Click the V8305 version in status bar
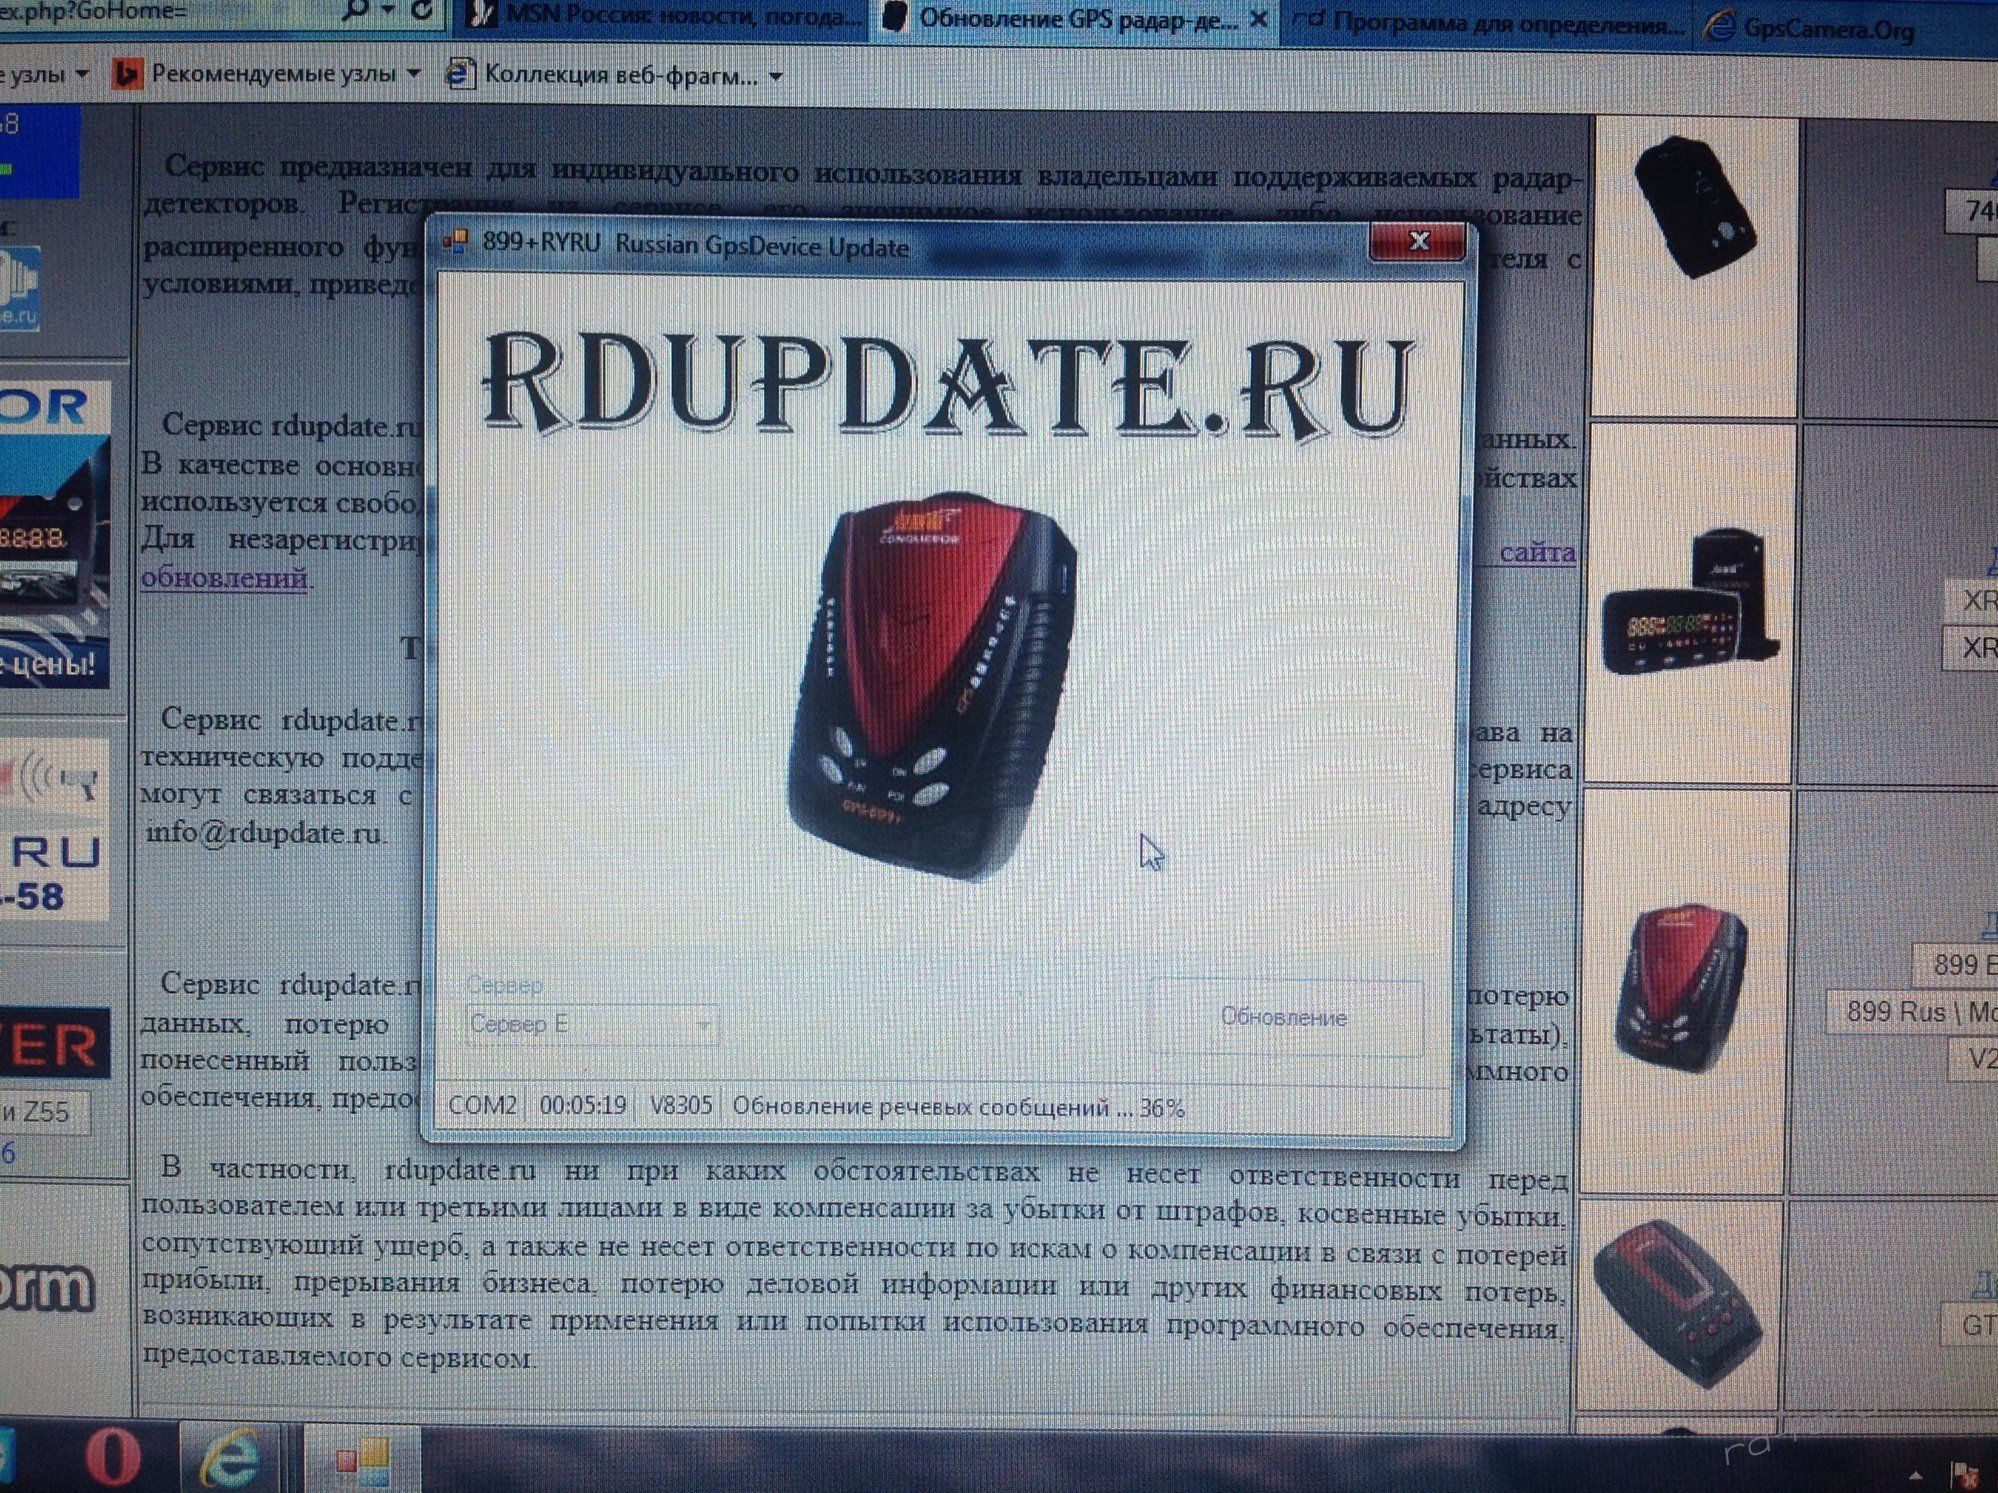Viewport: 1998px width, 1493px height. (681, 1106)
